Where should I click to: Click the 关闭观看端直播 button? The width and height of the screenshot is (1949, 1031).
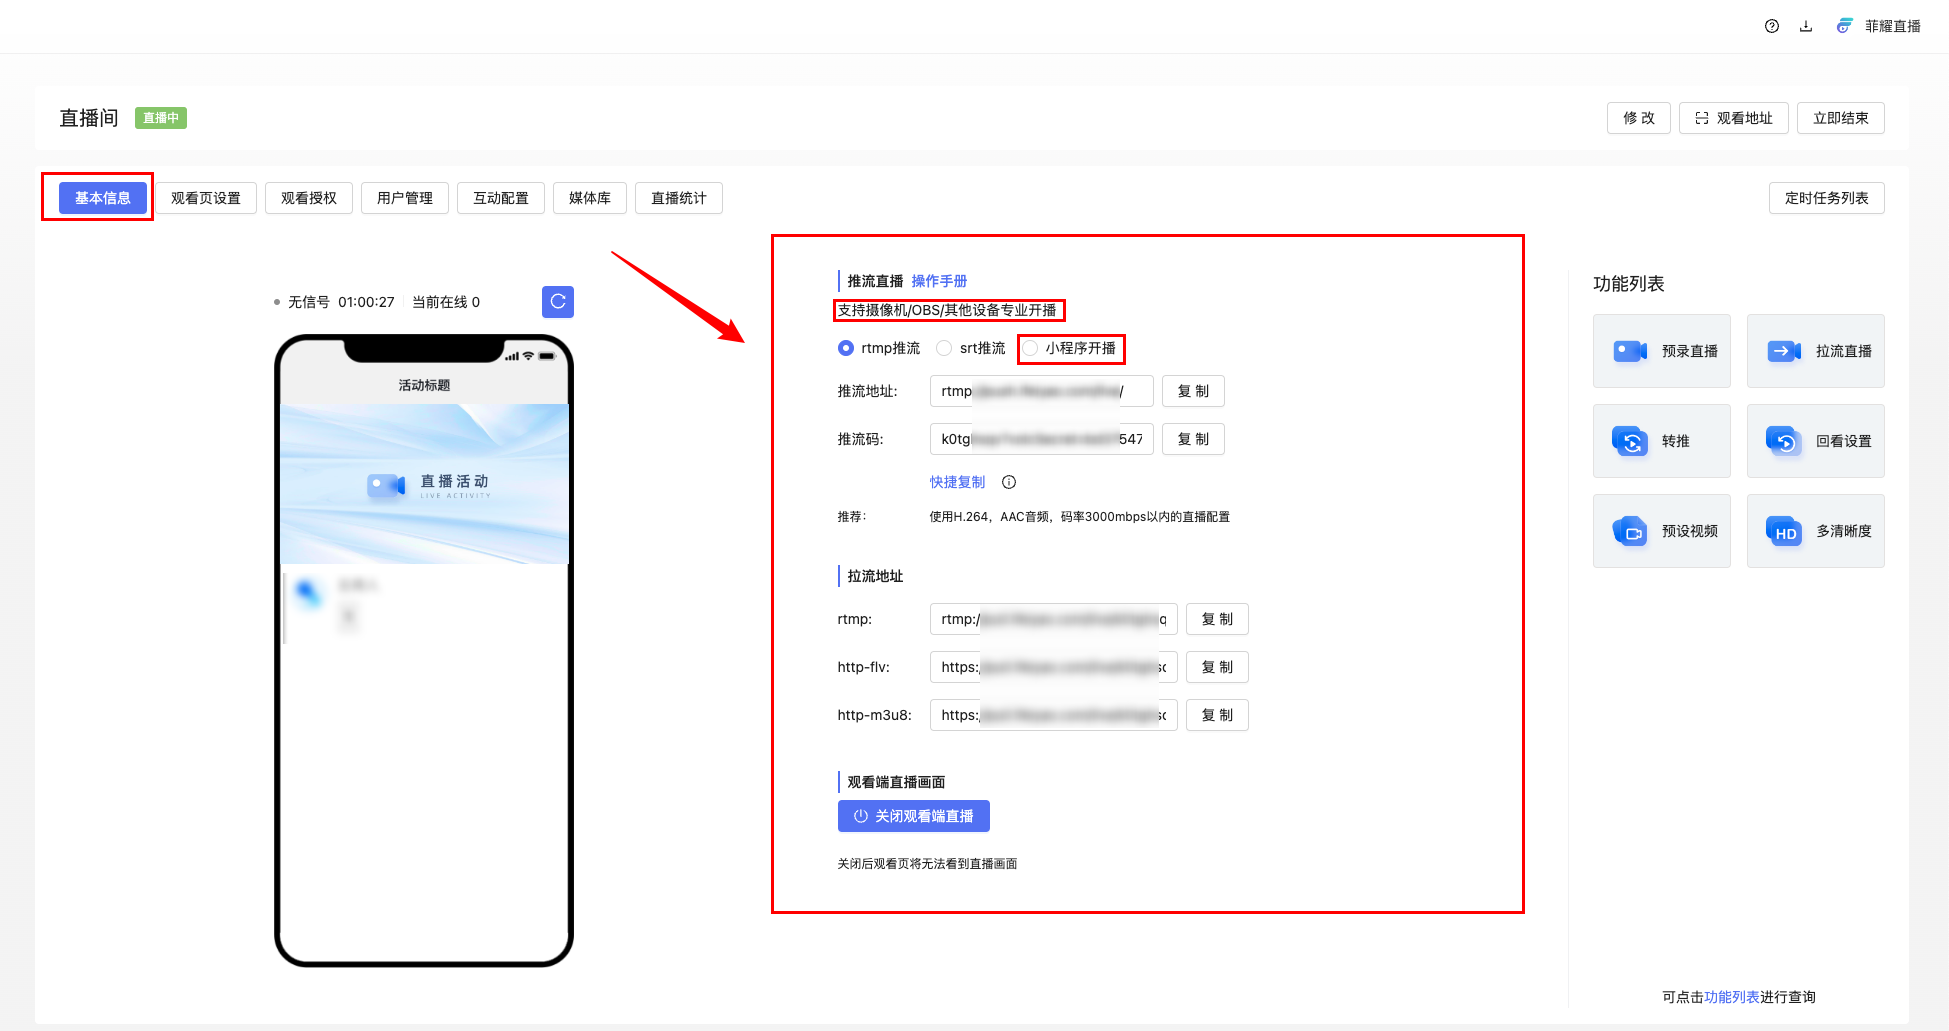tap(913, 816)
